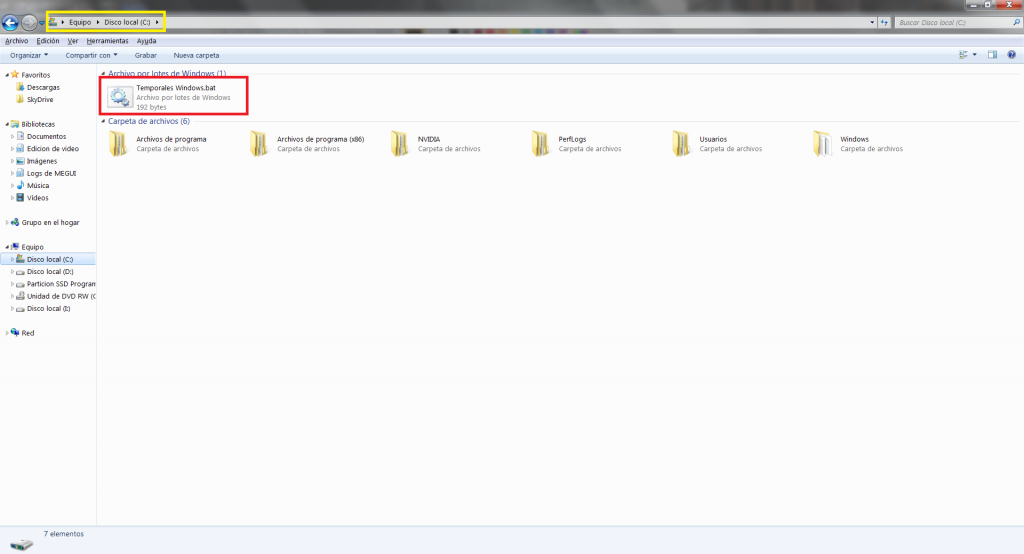Open the Ayuda menu
This screenshot has width=1024, height=554.
coord(146,41)
